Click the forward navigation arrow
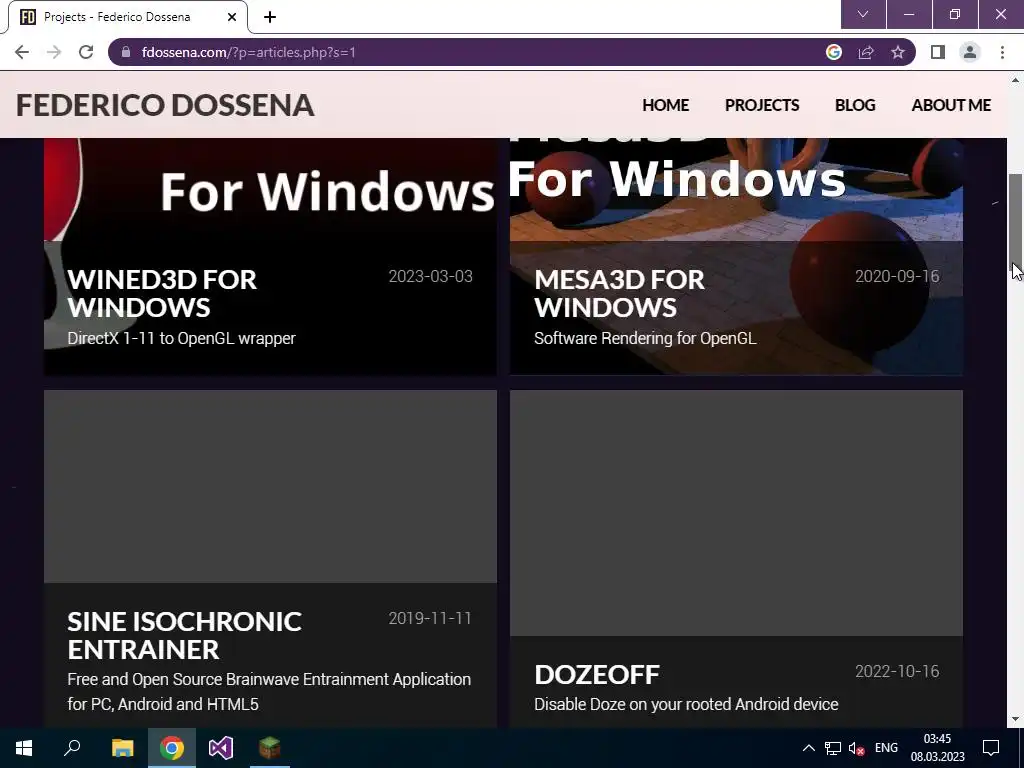The height and width of the screenshot is (768, 1024). (54, 52)
